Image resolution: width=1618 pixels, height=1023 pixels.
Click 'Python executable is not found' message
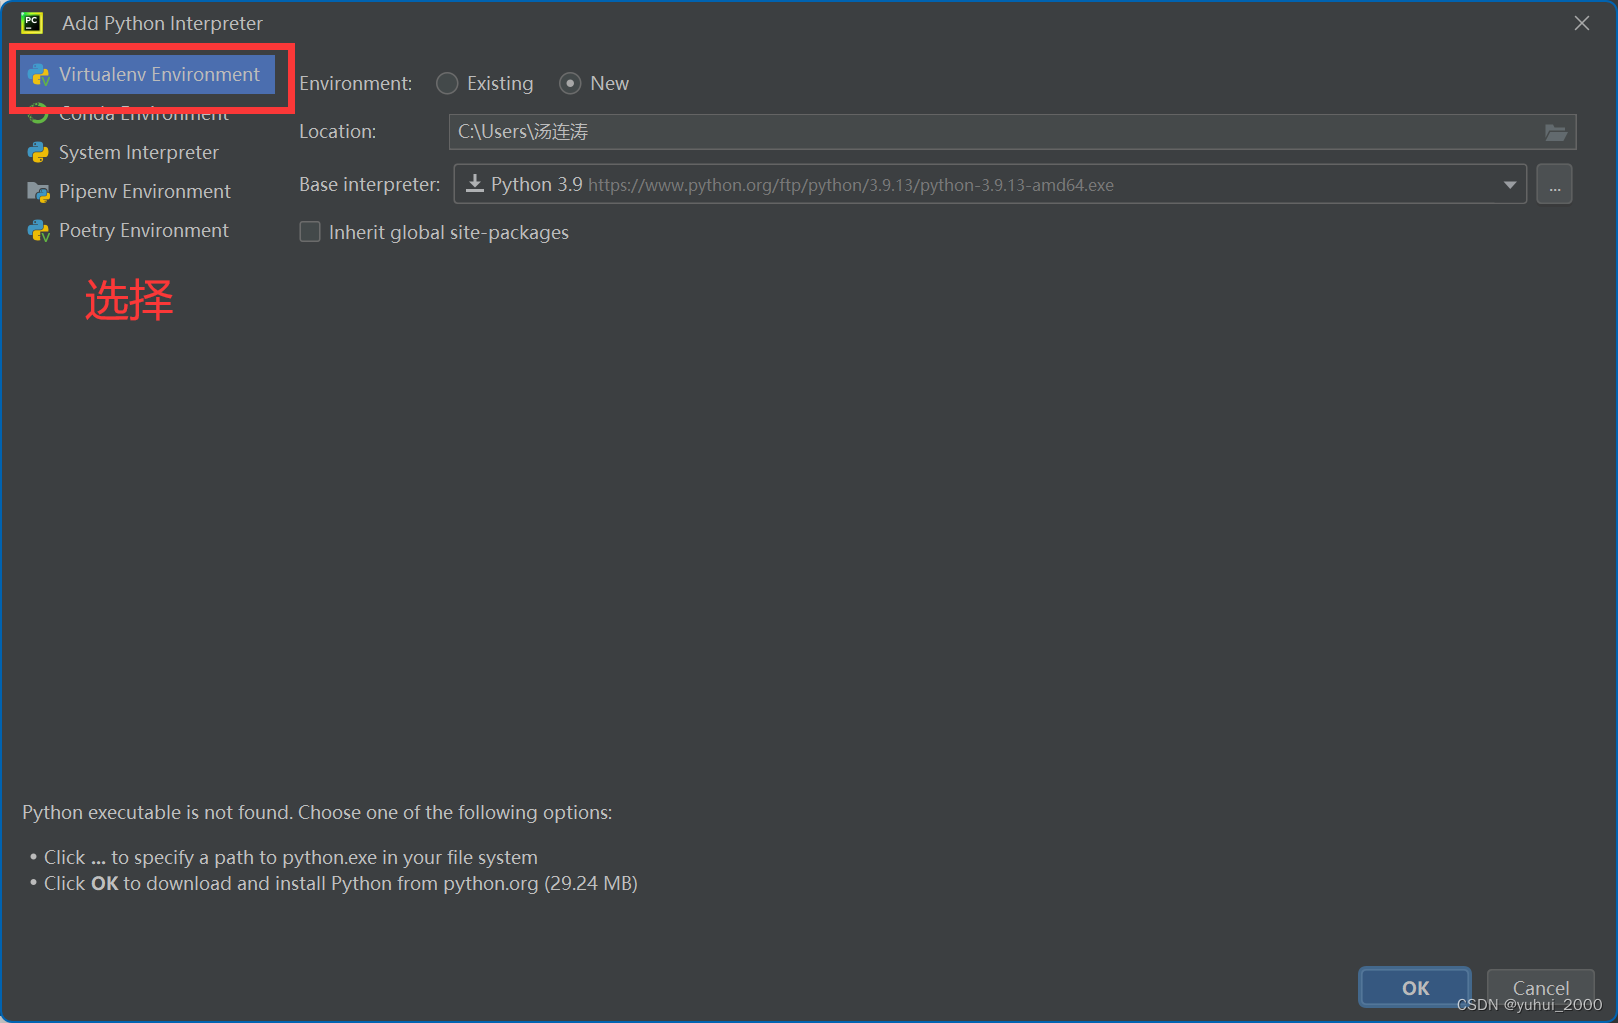coord(317,812)
